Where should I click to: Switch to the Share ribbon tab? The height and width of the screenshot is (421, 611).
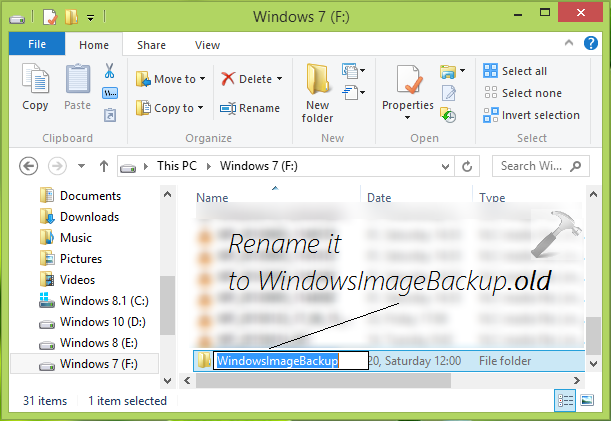tap(151, 45)
